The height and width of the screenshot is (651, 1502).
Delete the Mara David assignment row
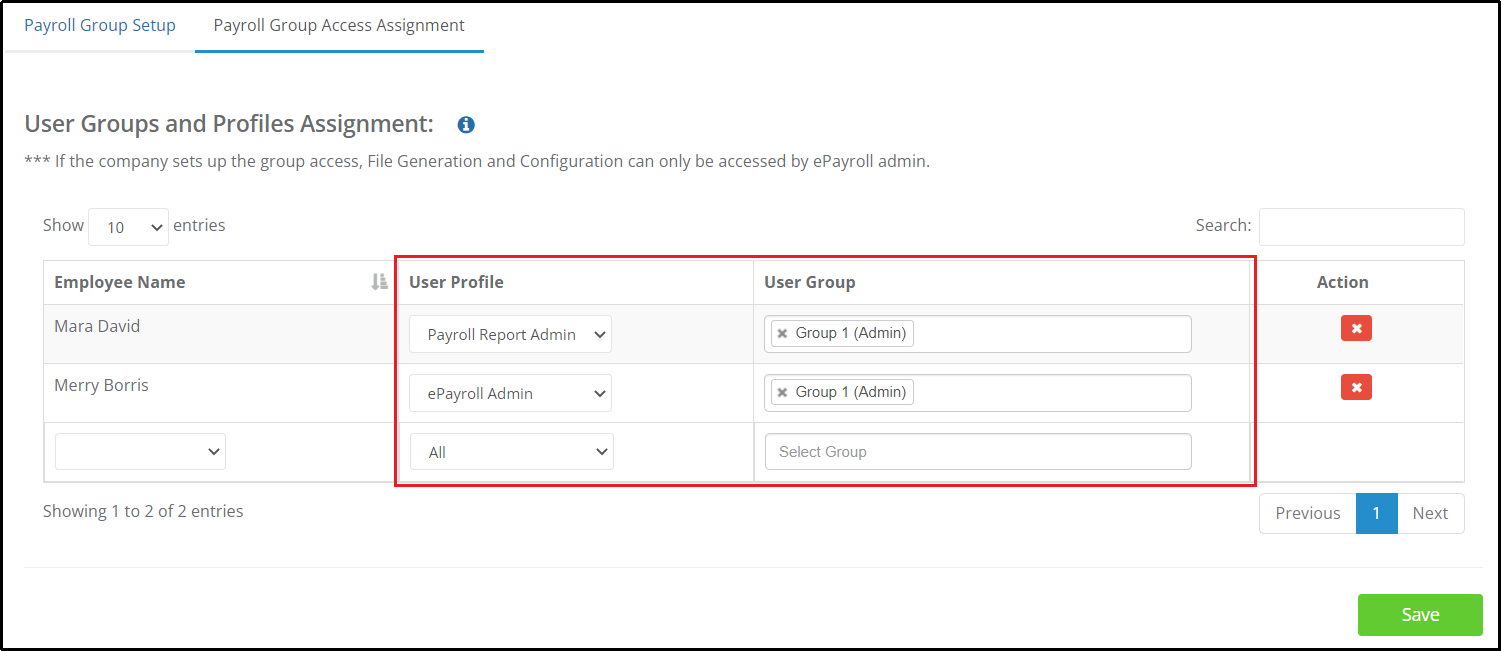point(1356,328)
